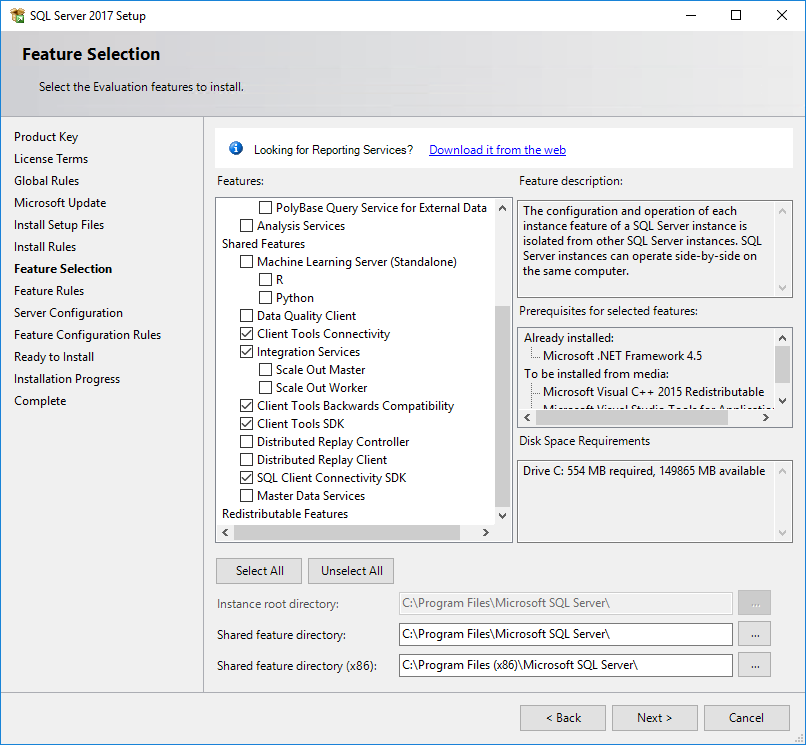Click the Features list scroll left arrow
806x745 pixels.
pyautogui.click(x=225, y=533)
